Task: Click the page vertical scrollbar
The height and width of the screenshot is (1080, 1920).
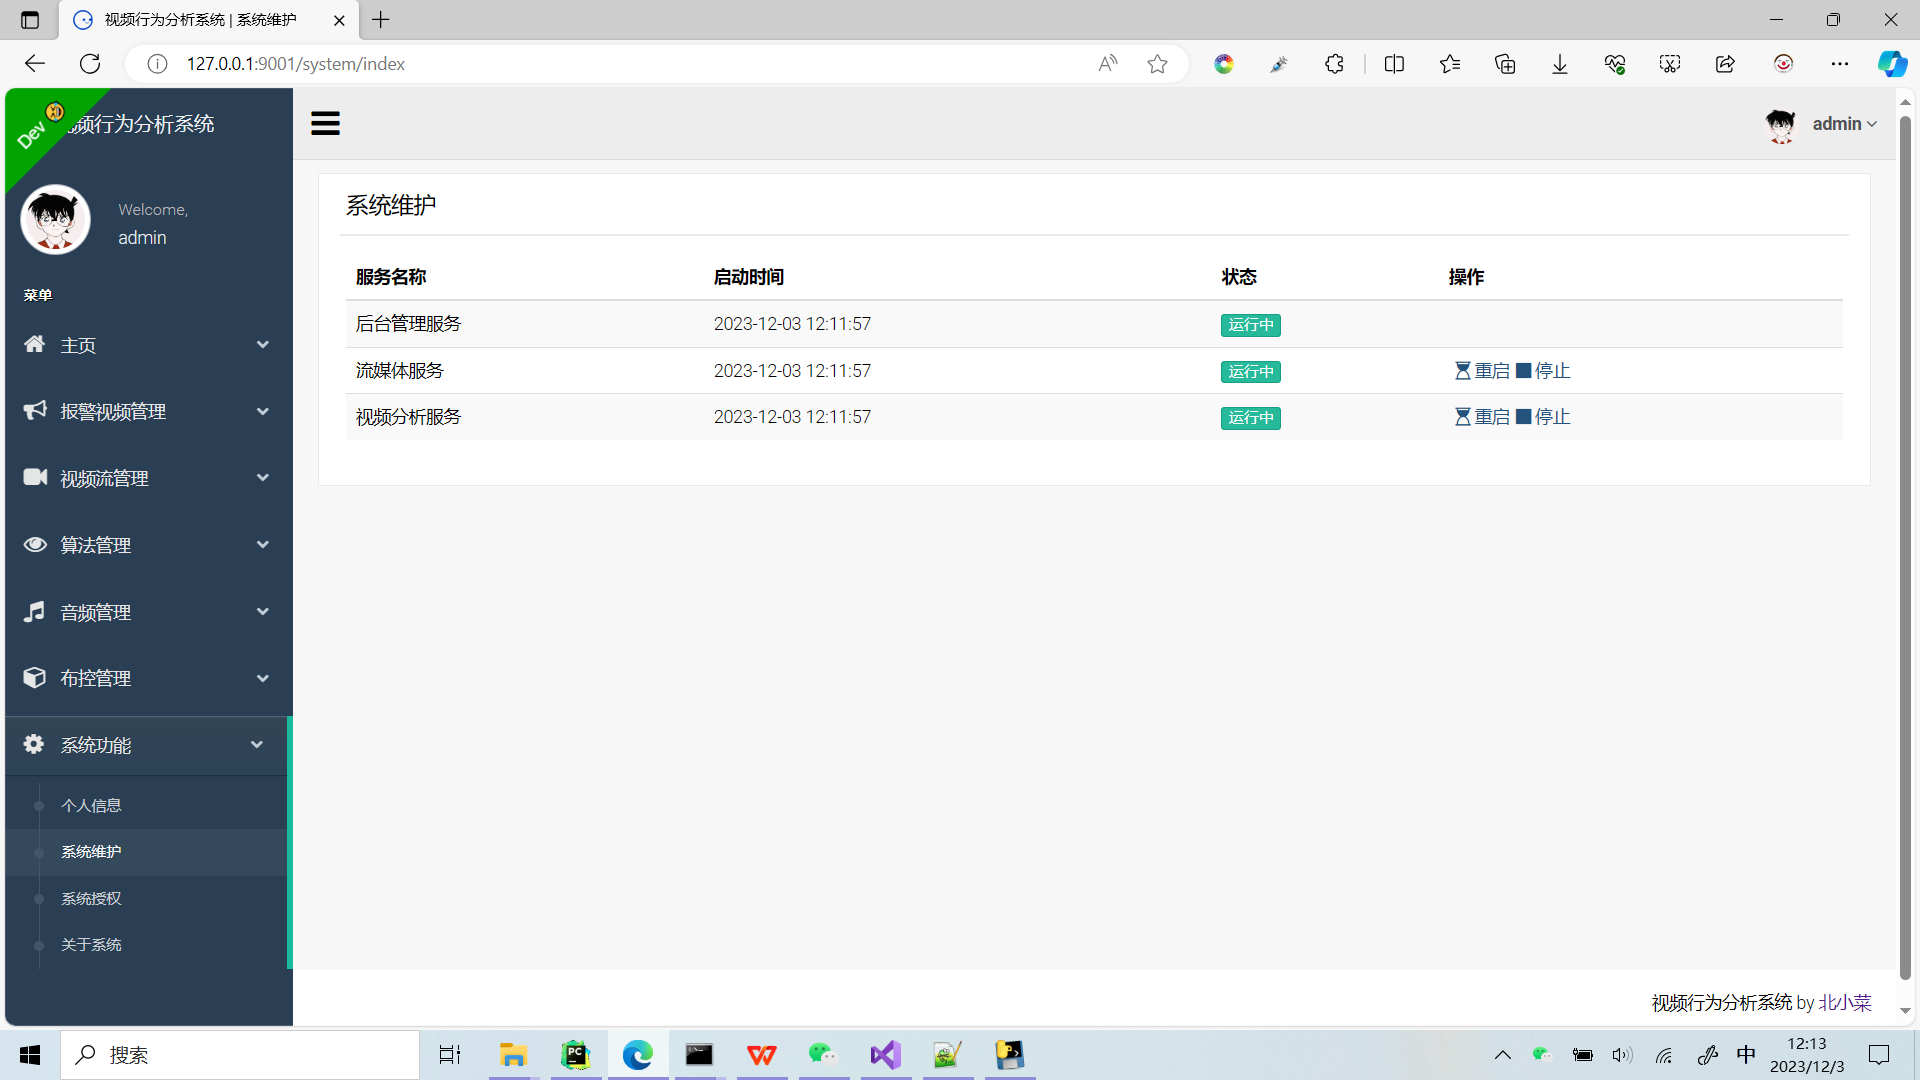Action: [x=1905, y=548]
